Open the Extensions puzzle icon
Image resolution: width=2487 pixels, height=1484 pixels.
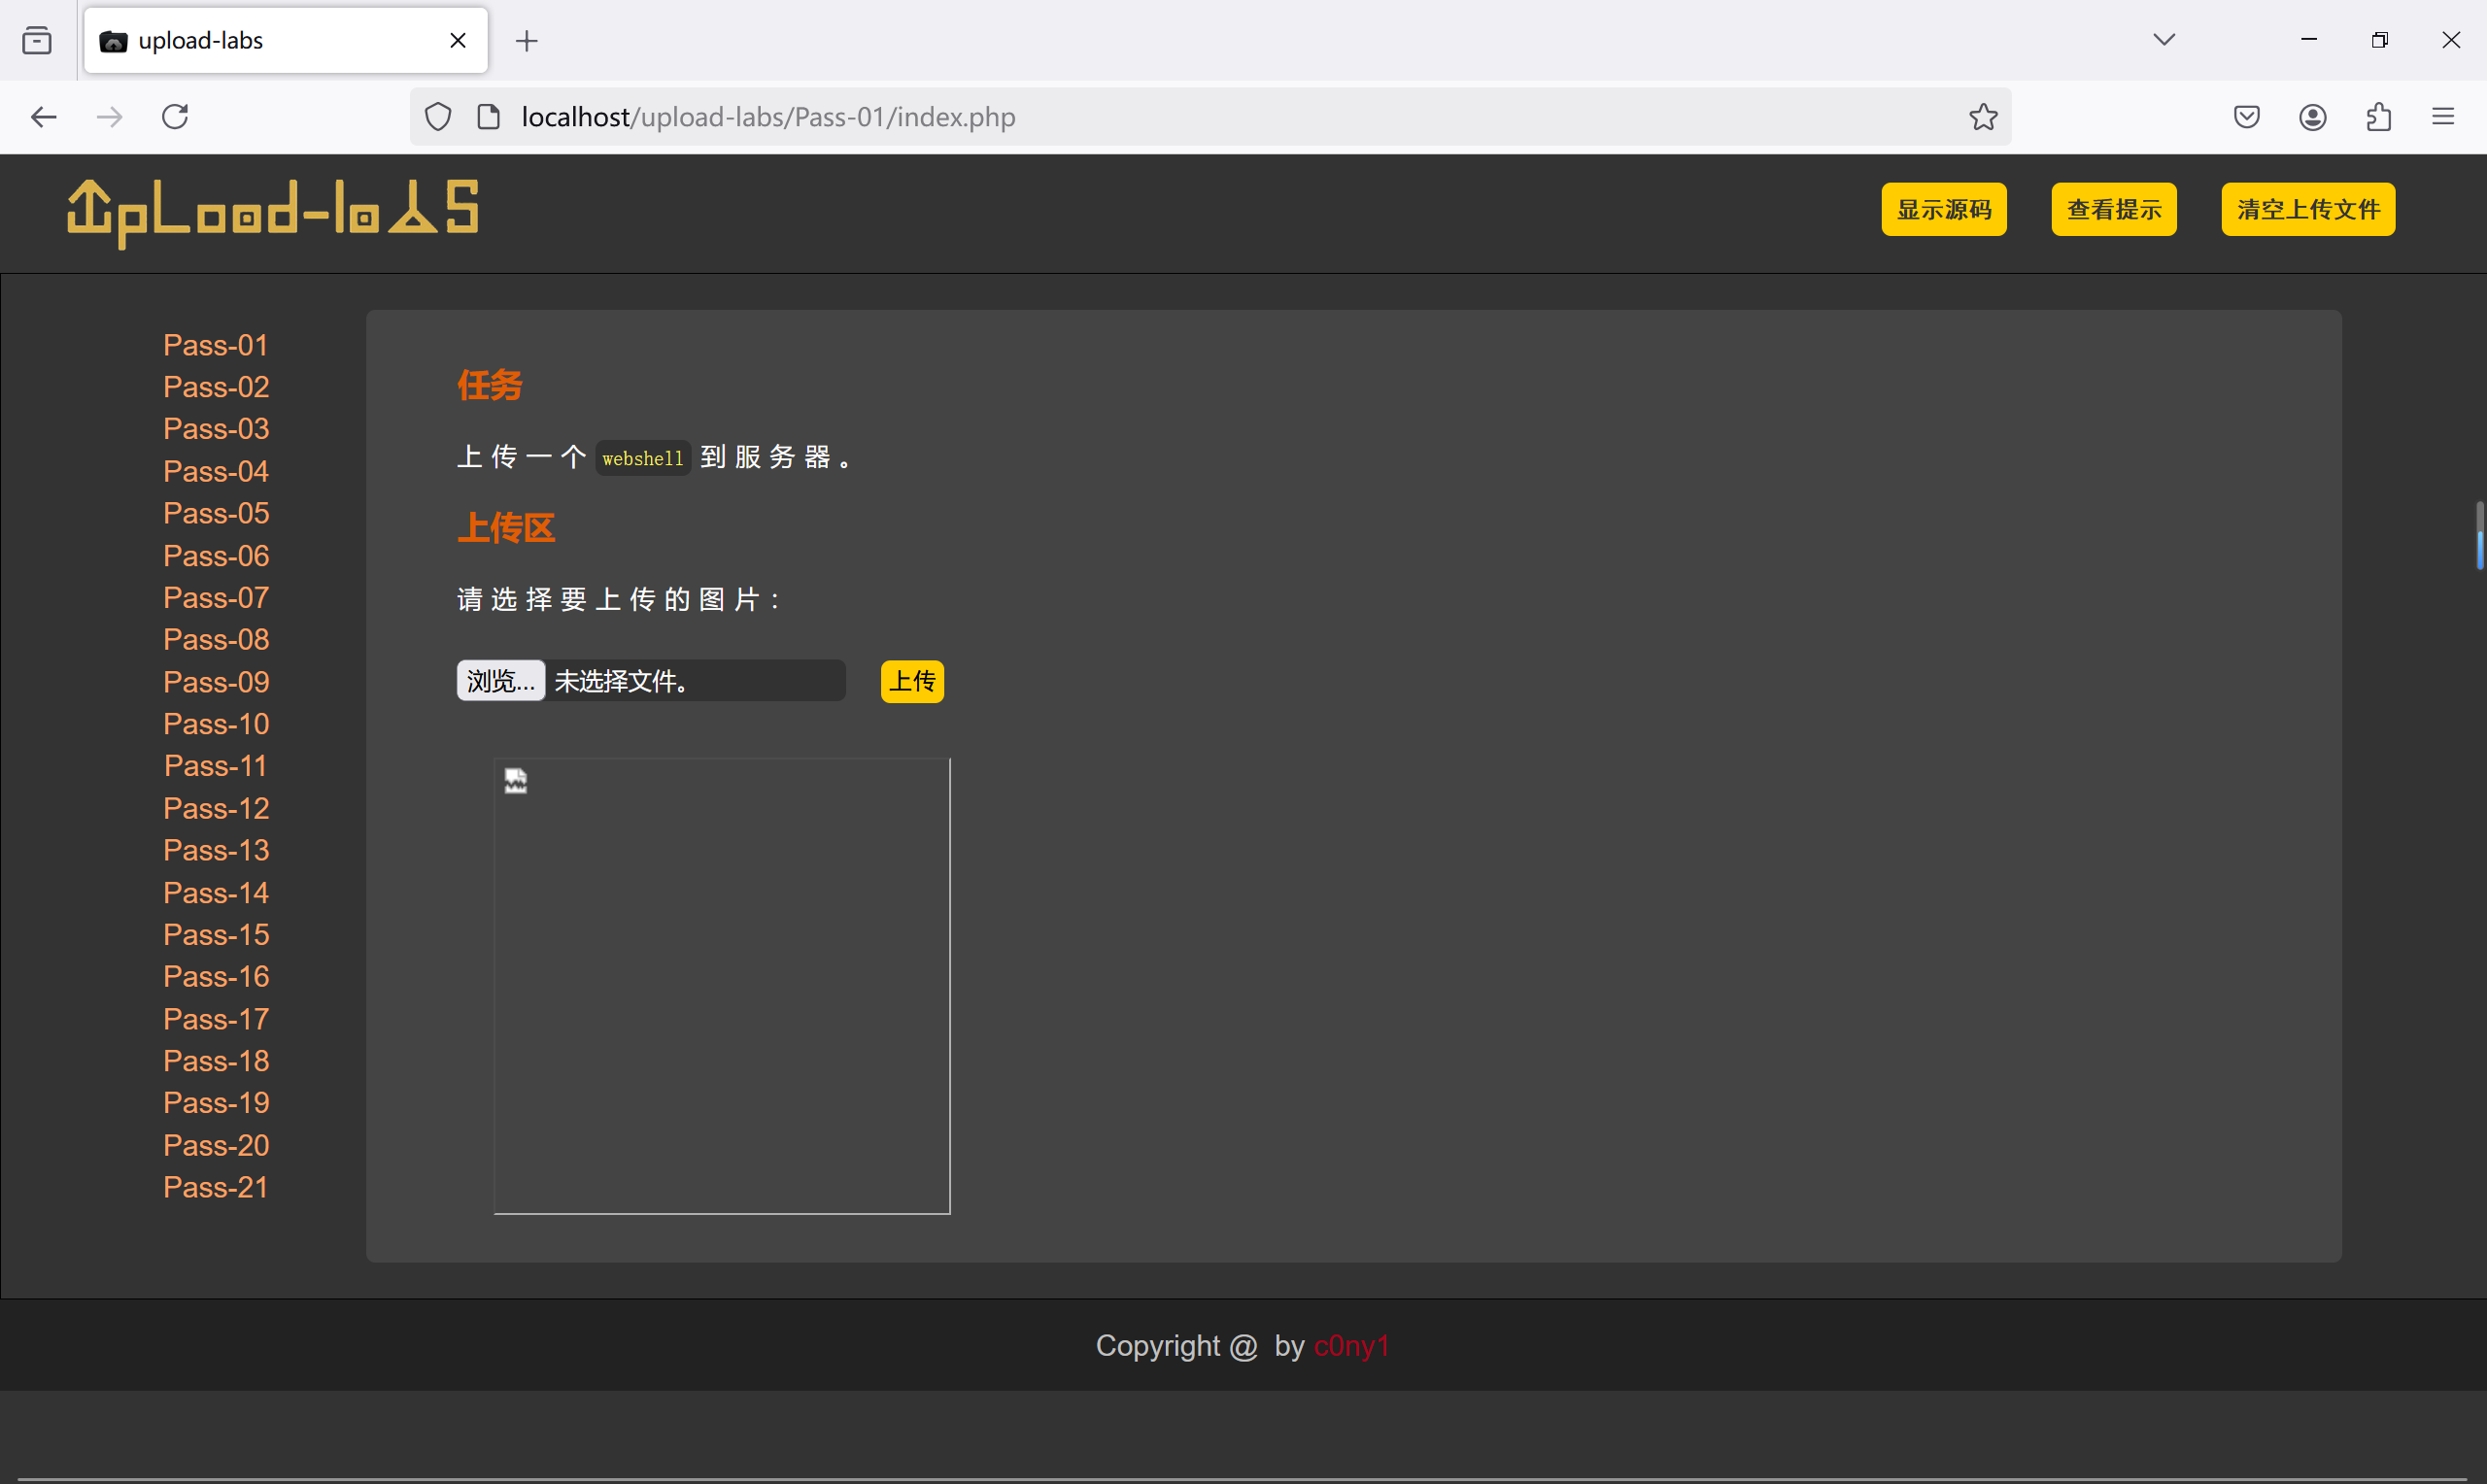pos(2379,117)
